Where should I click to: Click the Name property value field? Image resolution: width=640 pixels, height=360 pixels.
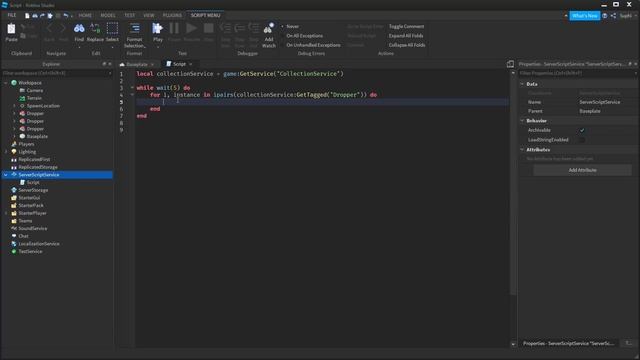click(606, 102)
